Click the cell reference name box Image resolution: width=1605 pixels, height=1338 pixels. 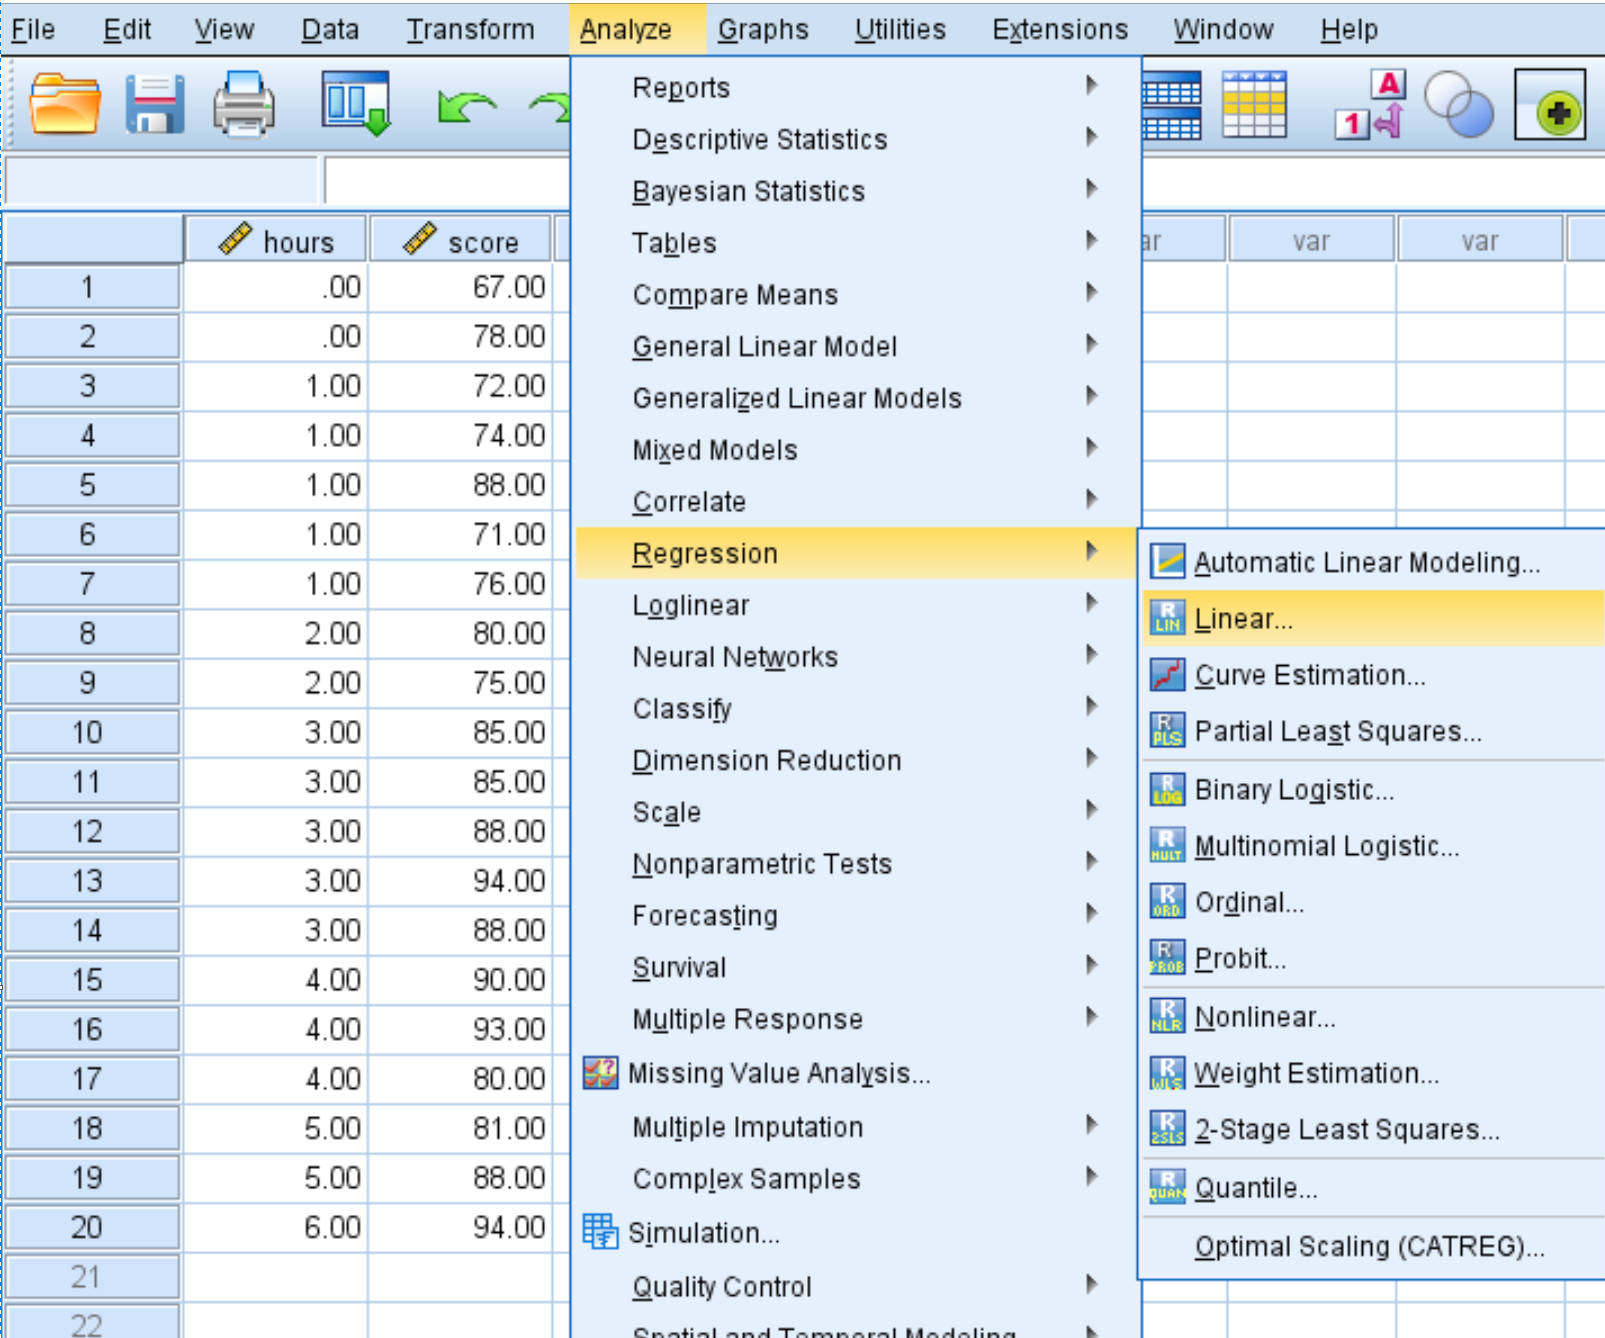162,181
